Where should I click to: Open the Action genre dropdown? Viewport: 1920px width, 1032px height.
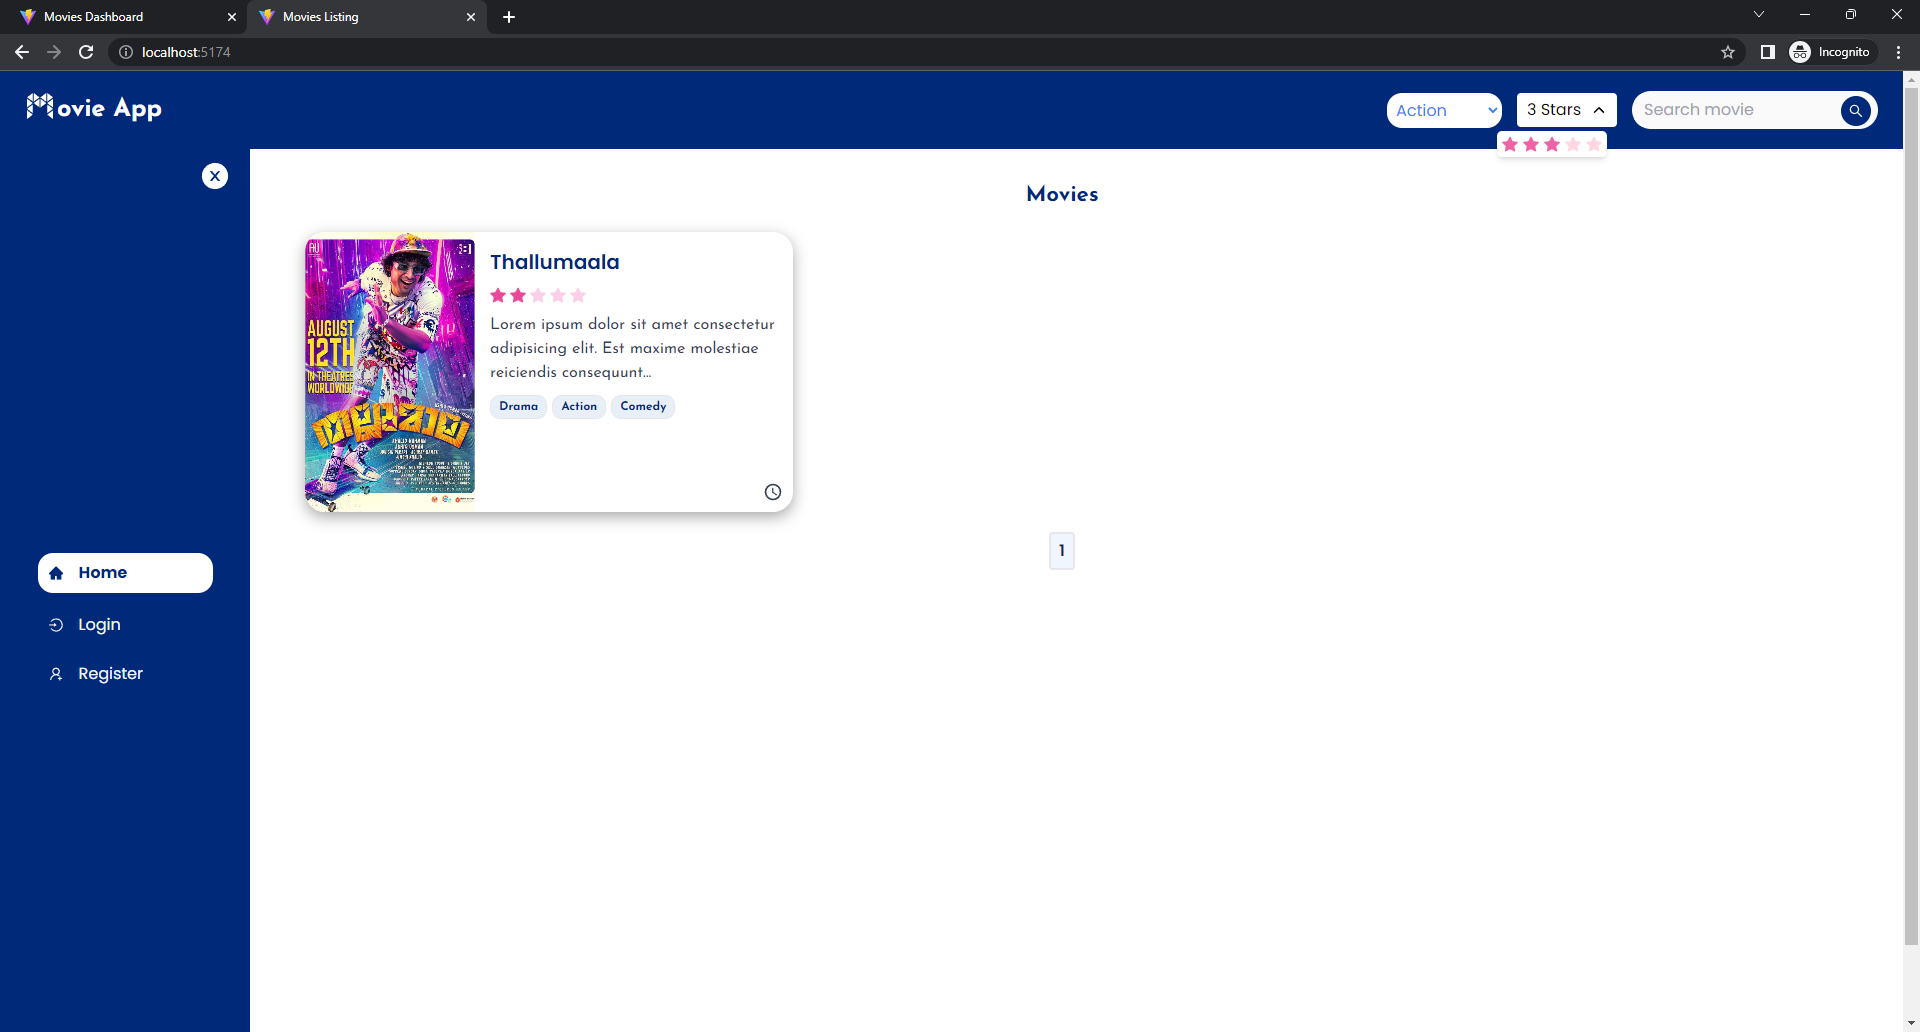1444,110
